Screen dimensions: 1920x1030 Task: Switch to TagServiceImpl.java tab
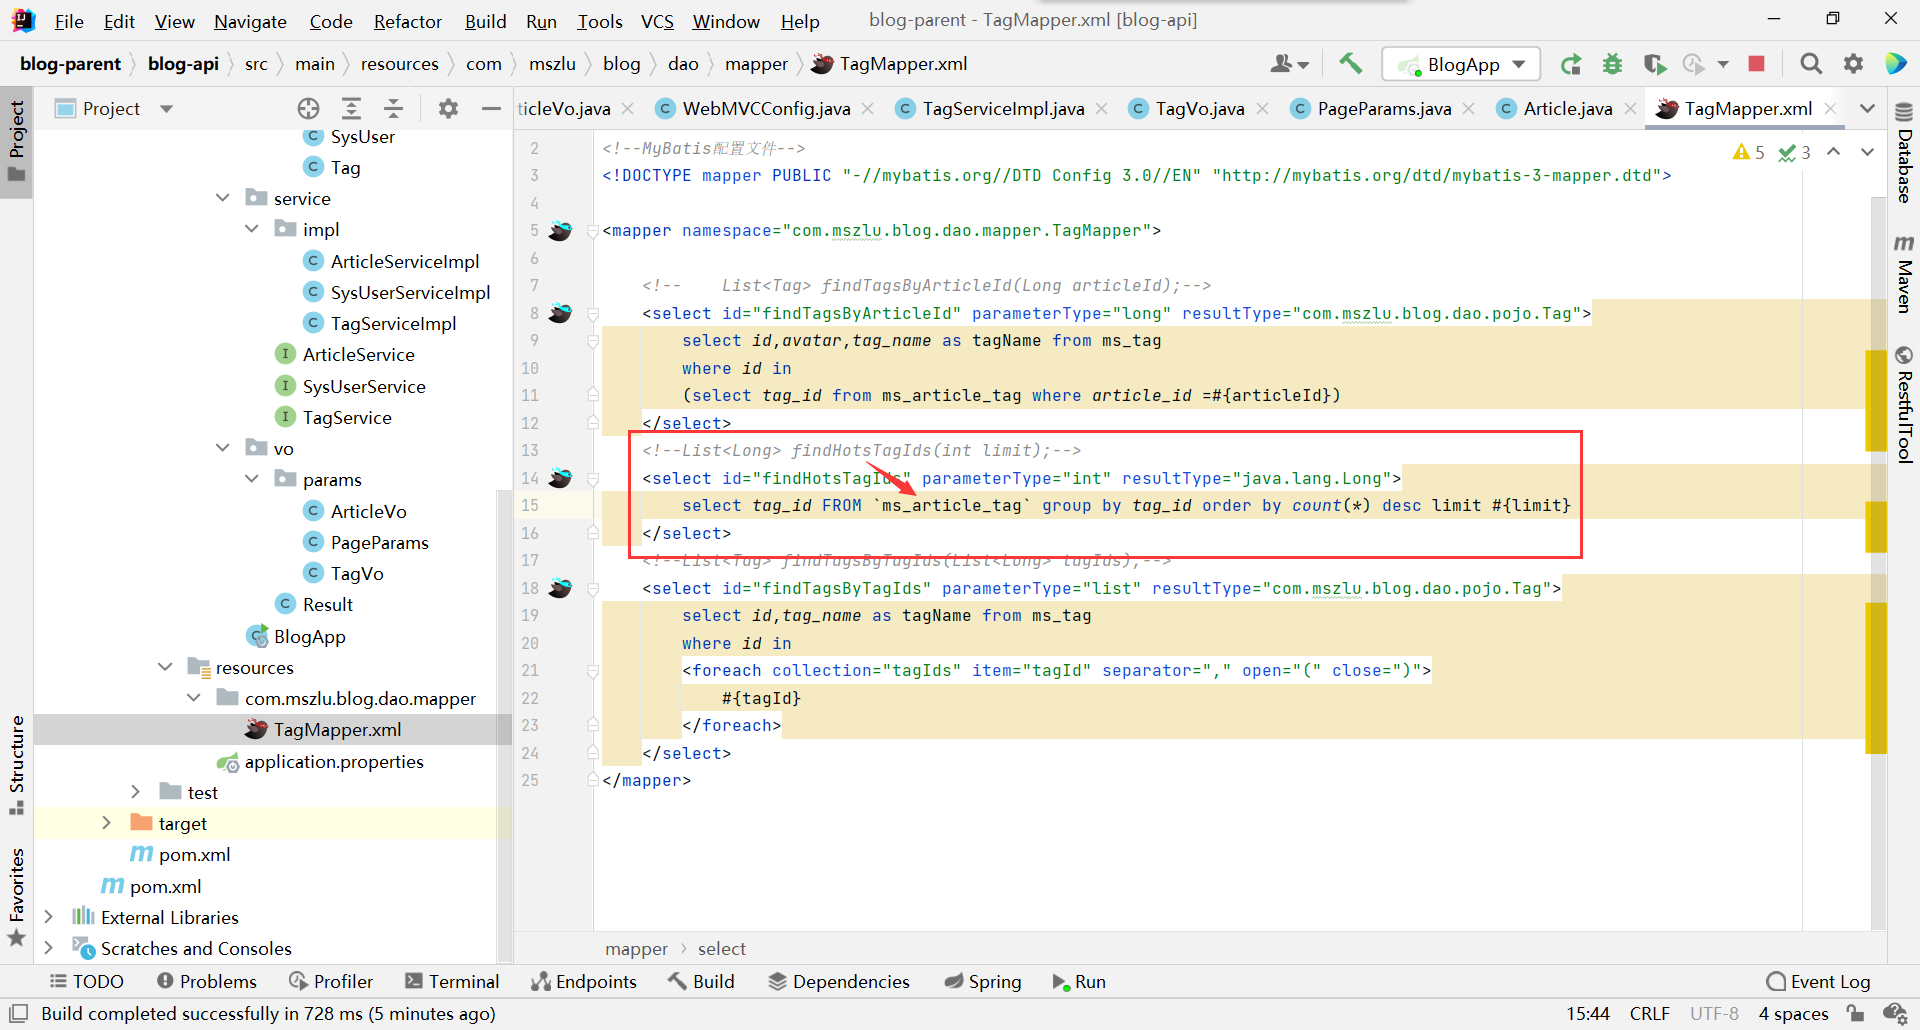(1002, 108)
